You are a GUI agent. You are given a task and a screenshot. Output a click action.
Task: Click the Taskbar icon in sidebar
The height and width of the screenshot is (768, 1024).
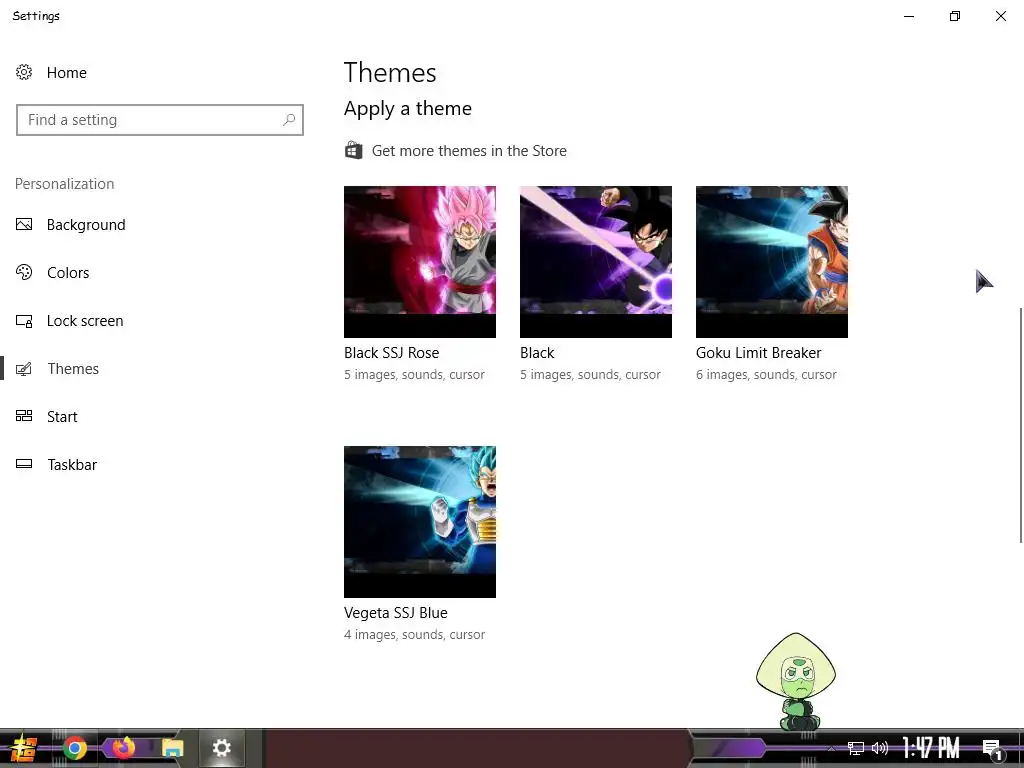pyautogui.click(x=24, y=464)
